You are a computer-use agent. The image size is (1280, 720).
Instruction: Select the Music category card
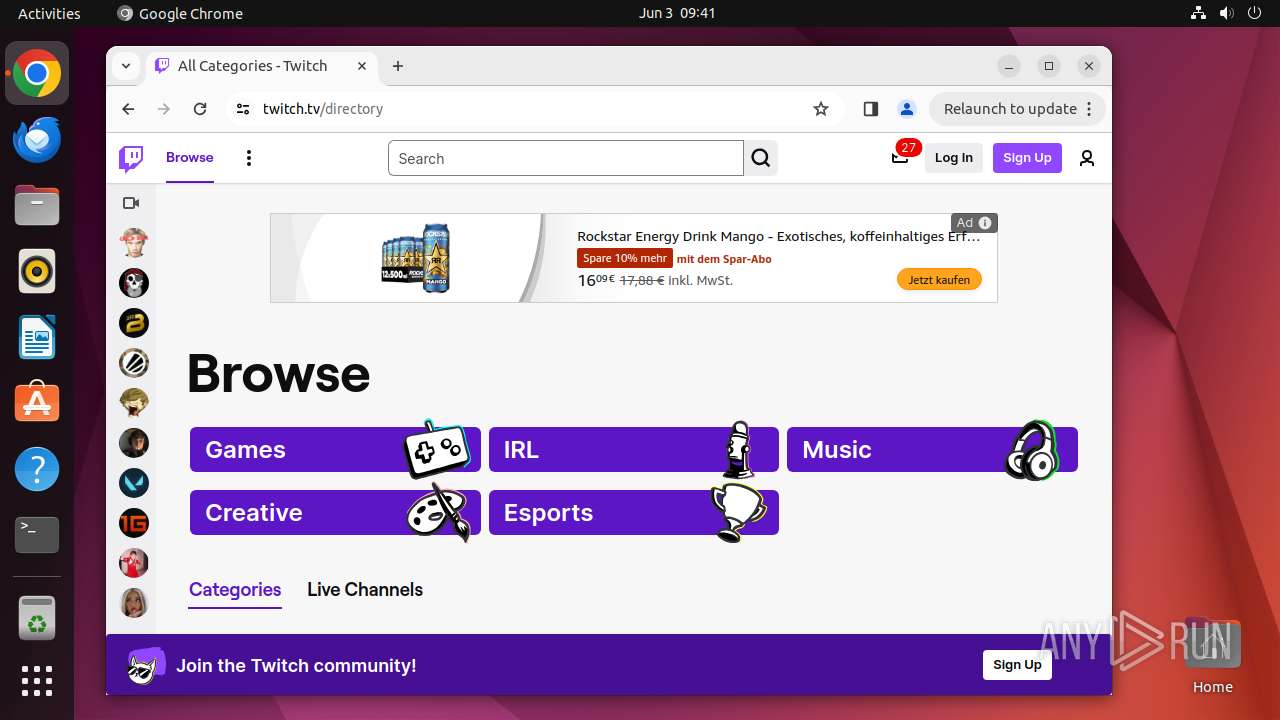932,450
